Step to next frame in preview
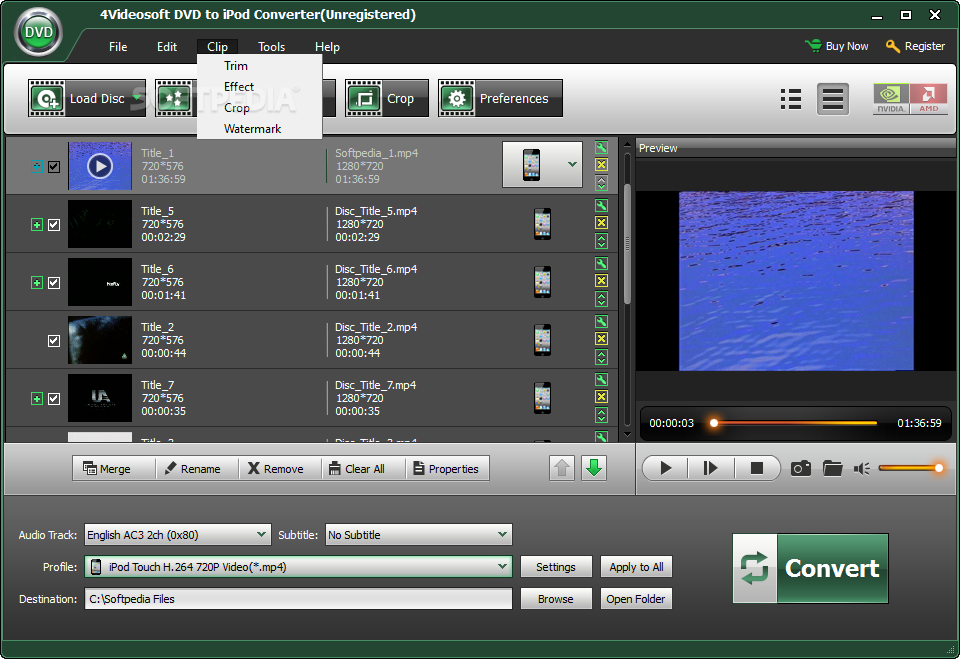960x659 pixels. pos(710,469)
